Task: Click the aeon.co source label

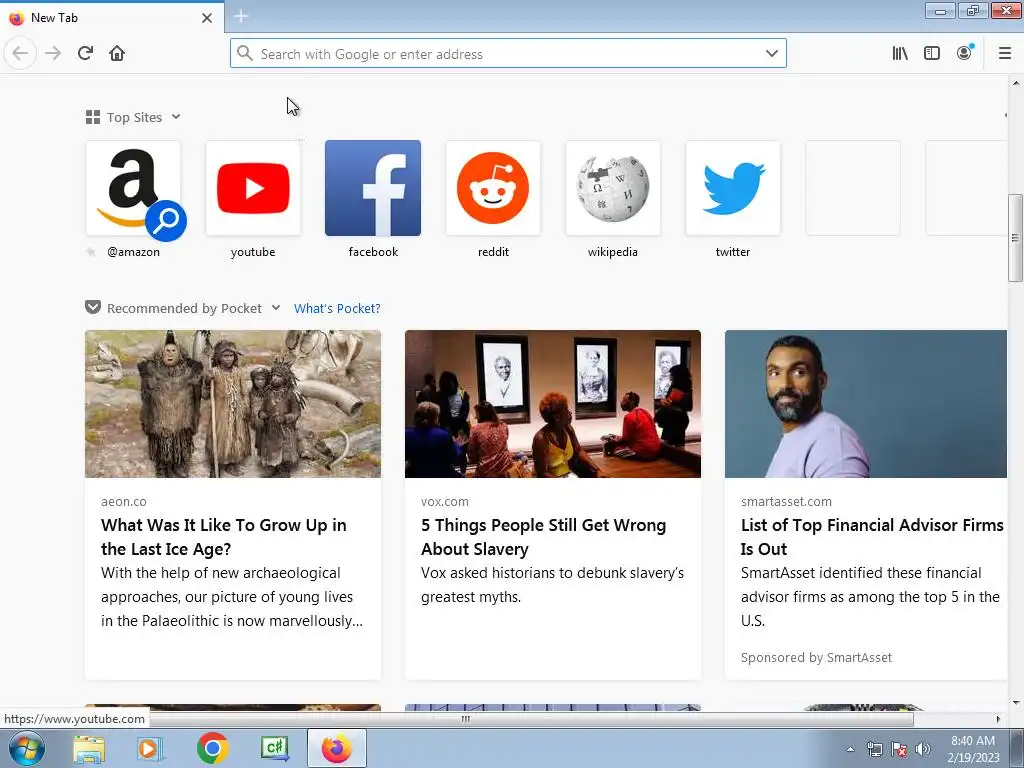Action: (123, 502)
